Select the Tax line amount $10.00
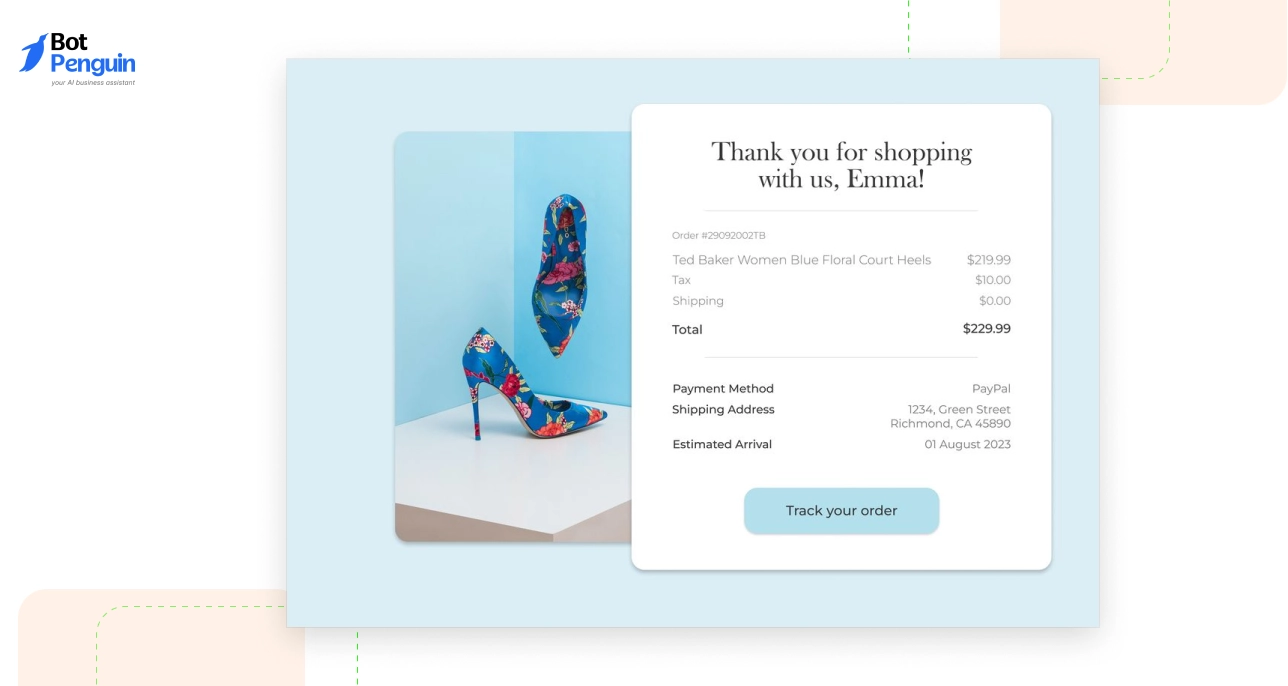The height and width of the screenshot is (686, 1288). (993, 280)
